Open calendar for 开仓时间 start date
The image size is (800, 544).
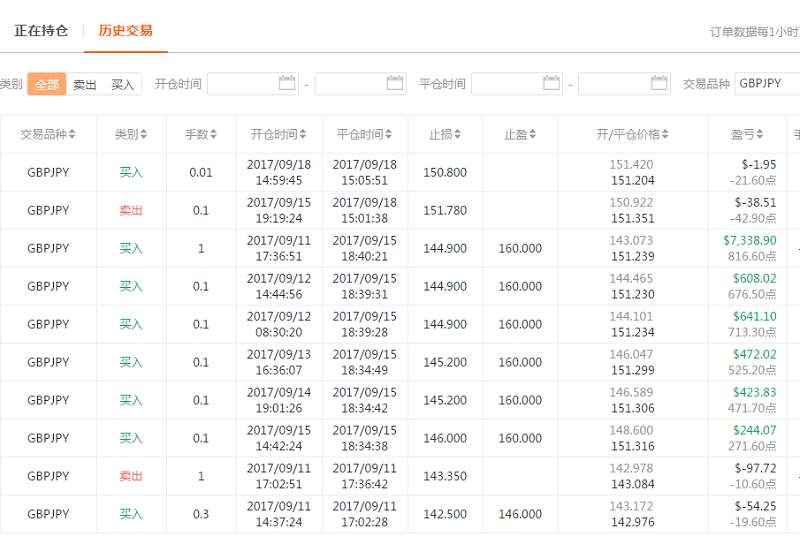click(x=287, y=83)
